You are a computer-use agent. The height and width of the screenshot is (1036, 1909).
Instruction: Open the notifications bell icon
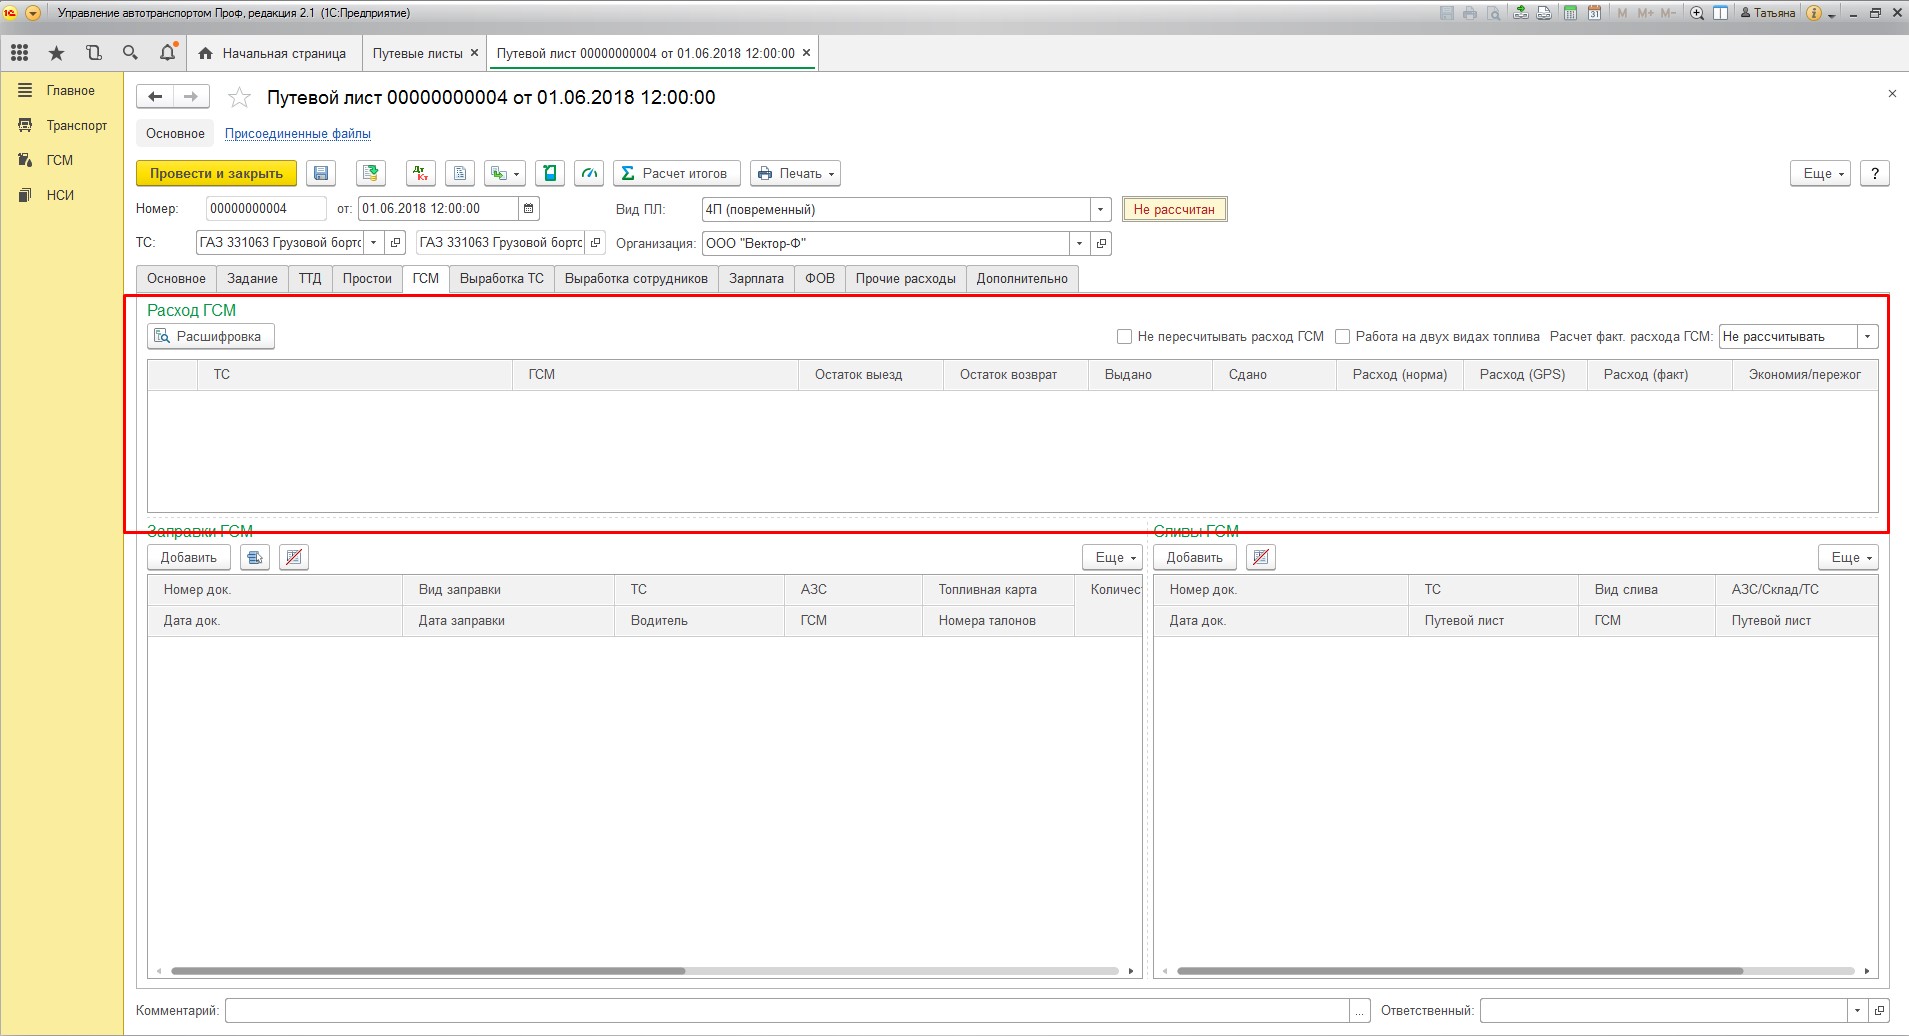167,53
